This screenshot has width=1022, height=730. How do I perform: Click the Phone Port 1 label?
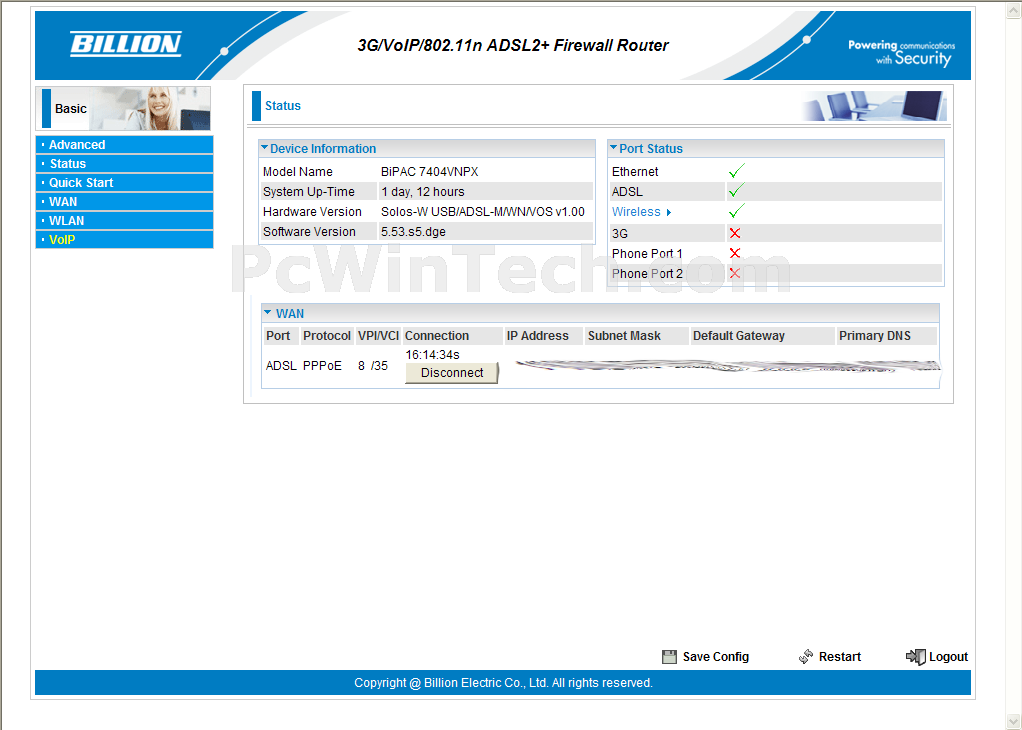coord(647,254)
